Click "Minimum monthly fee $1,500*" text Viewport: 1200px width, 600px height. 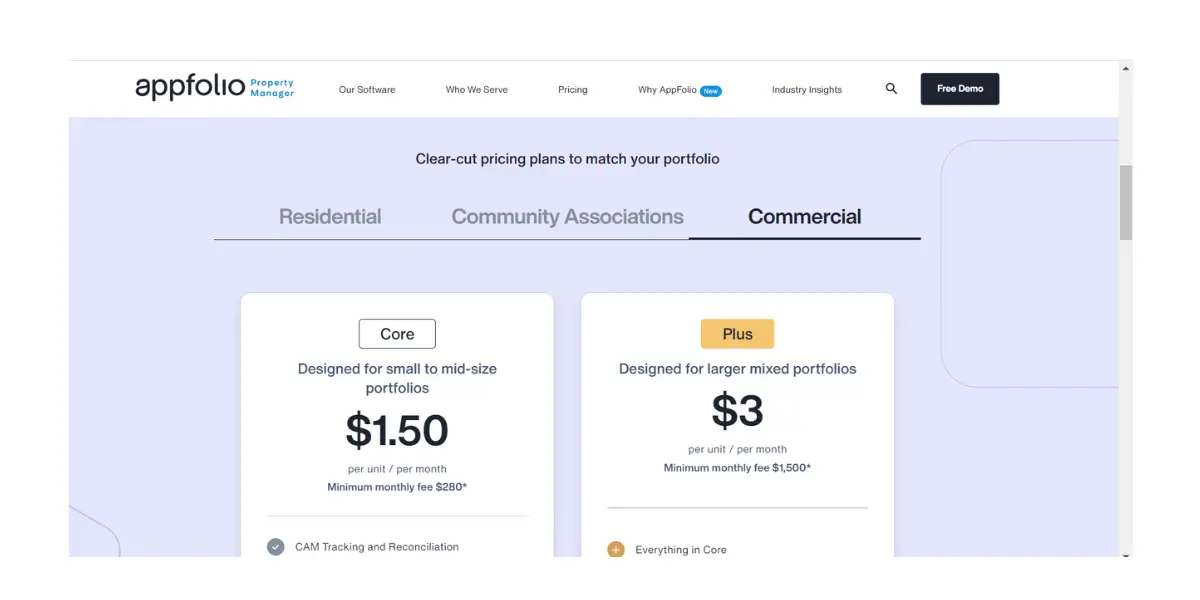737,467
